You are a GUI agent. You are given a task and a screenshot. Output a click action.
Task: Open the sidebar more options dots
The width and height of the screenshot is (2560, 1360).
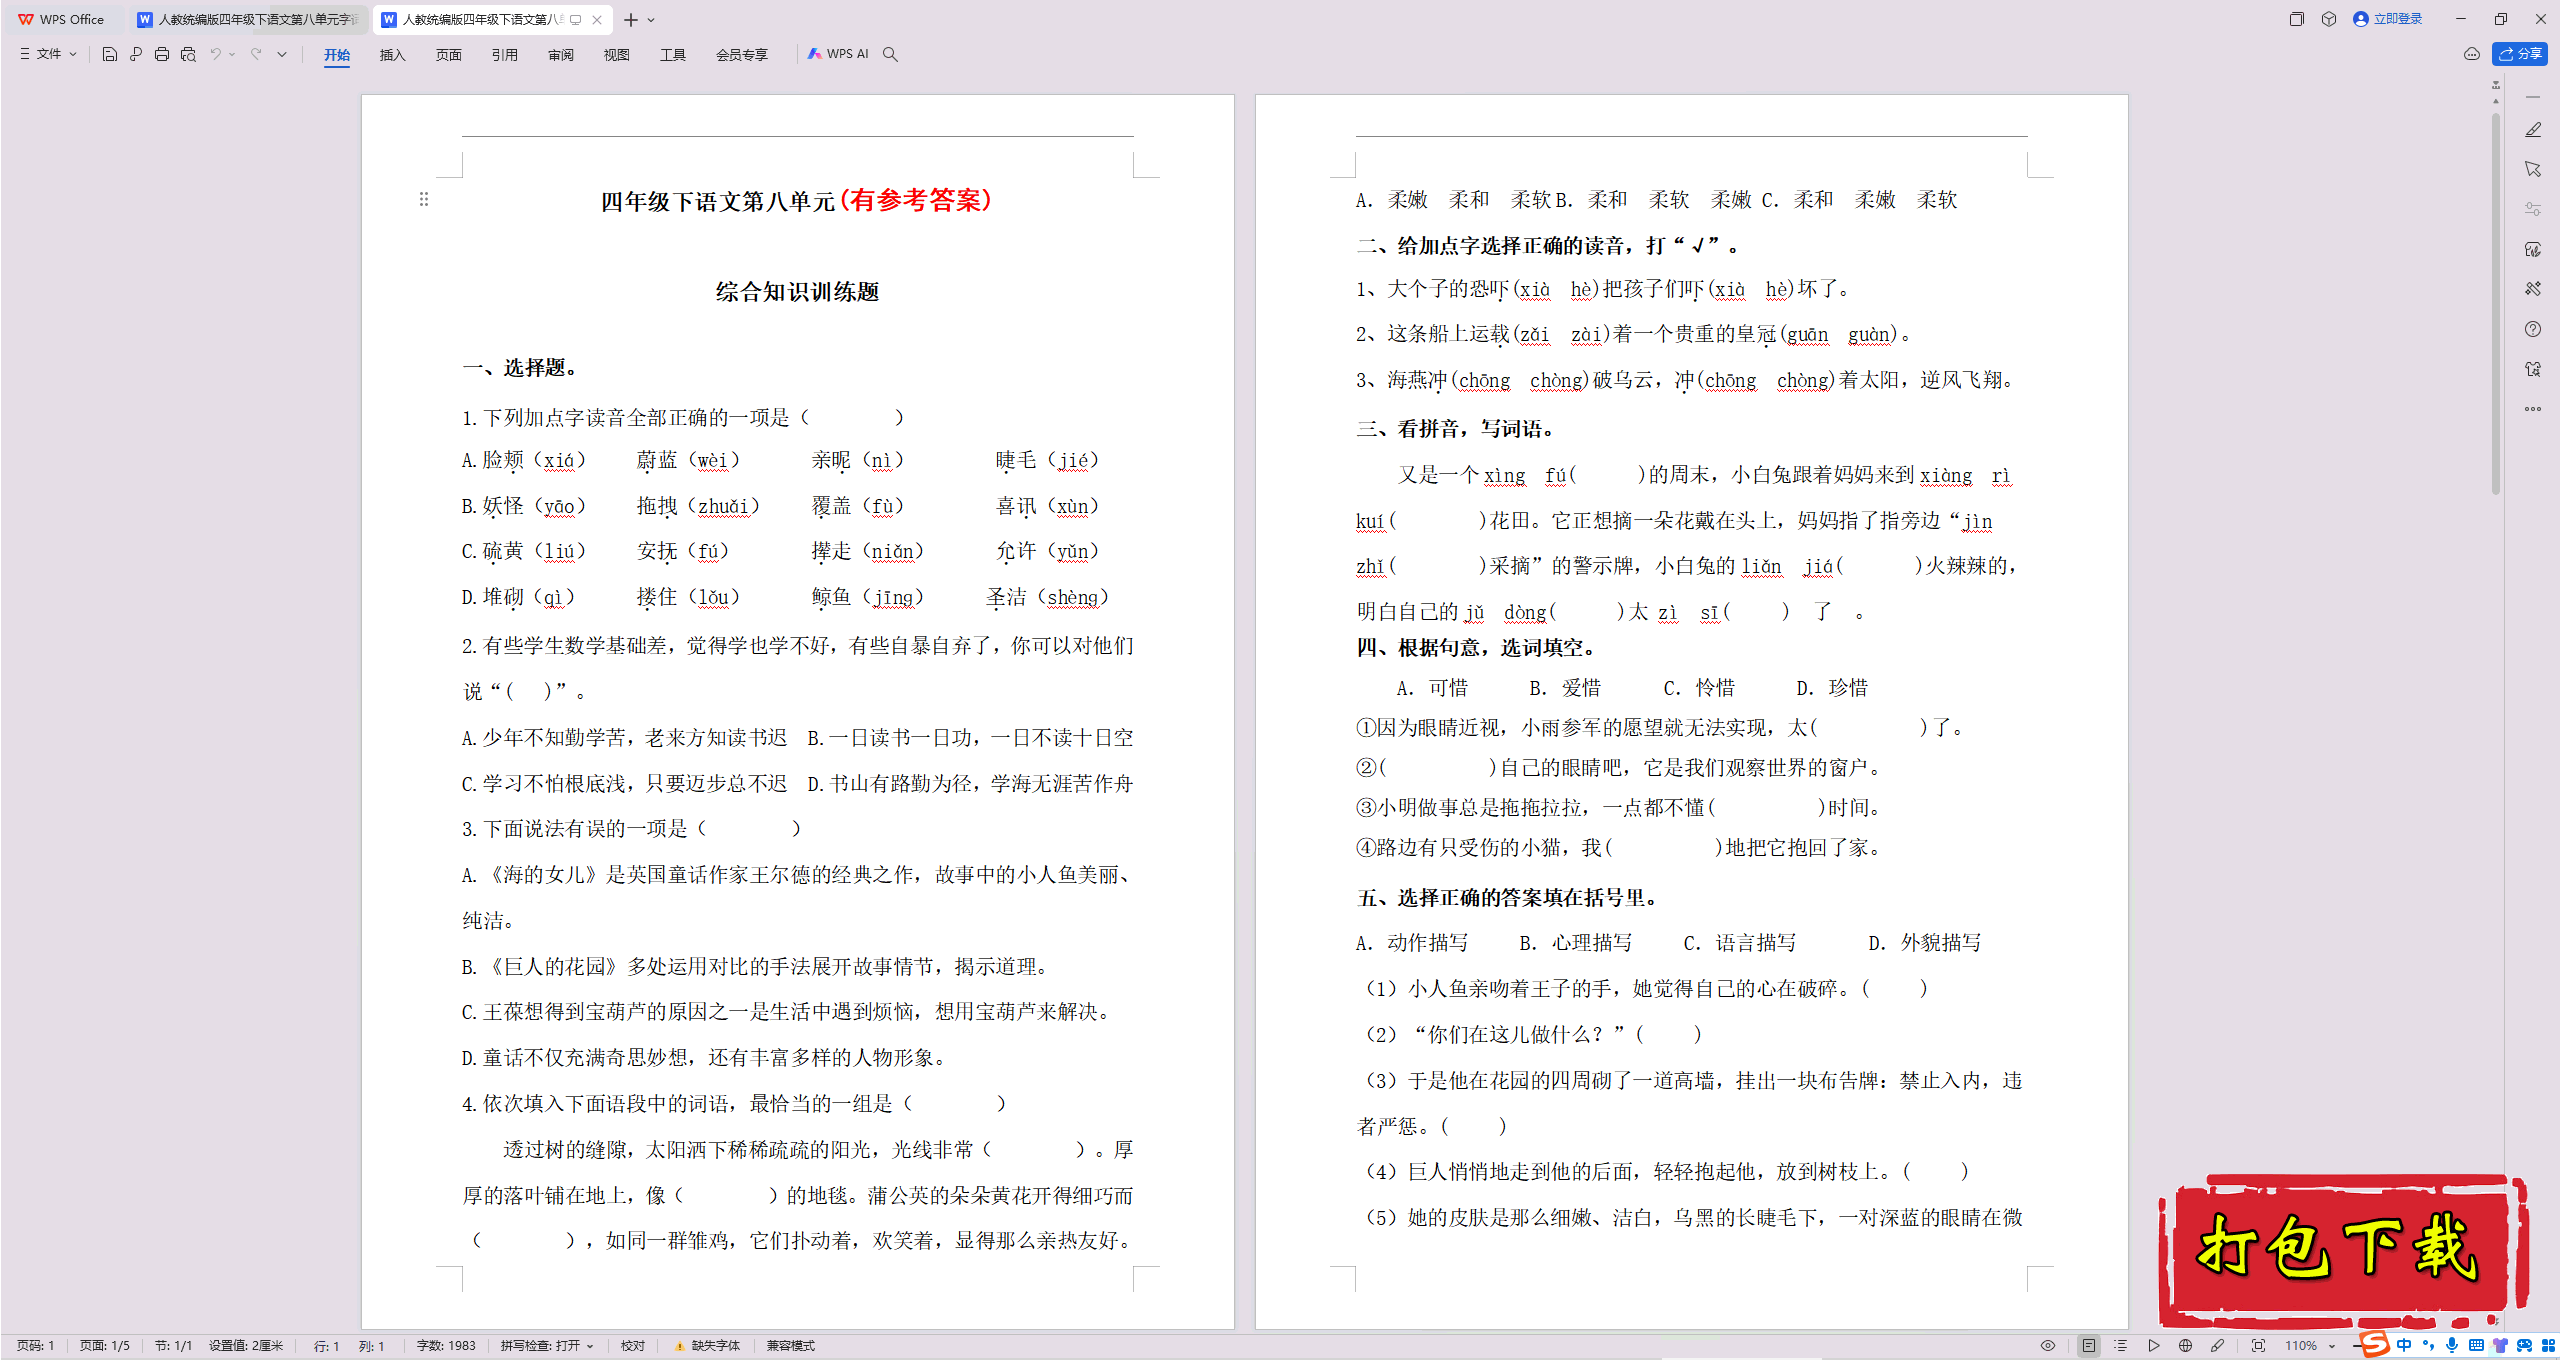[x=2532, y=409]
